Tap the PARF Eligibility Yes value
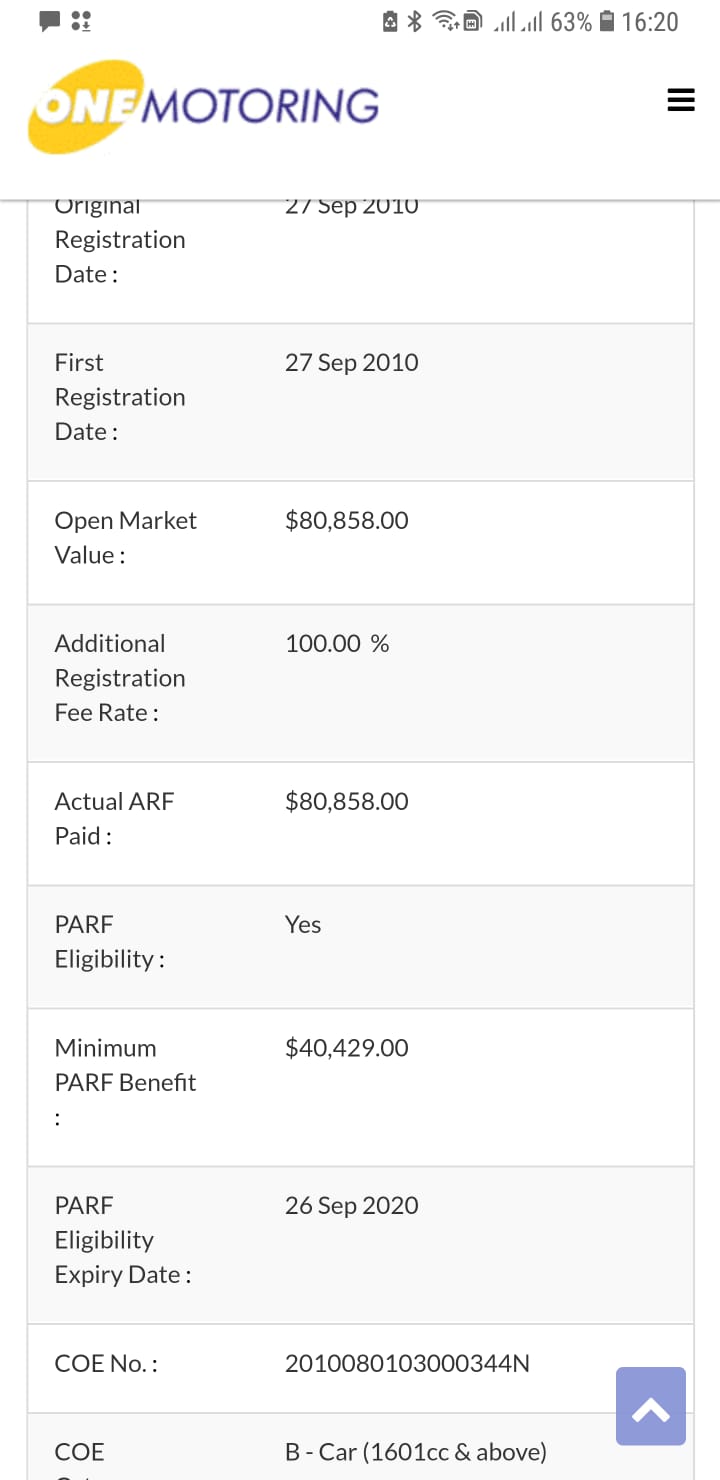 (x=302, y=924)
